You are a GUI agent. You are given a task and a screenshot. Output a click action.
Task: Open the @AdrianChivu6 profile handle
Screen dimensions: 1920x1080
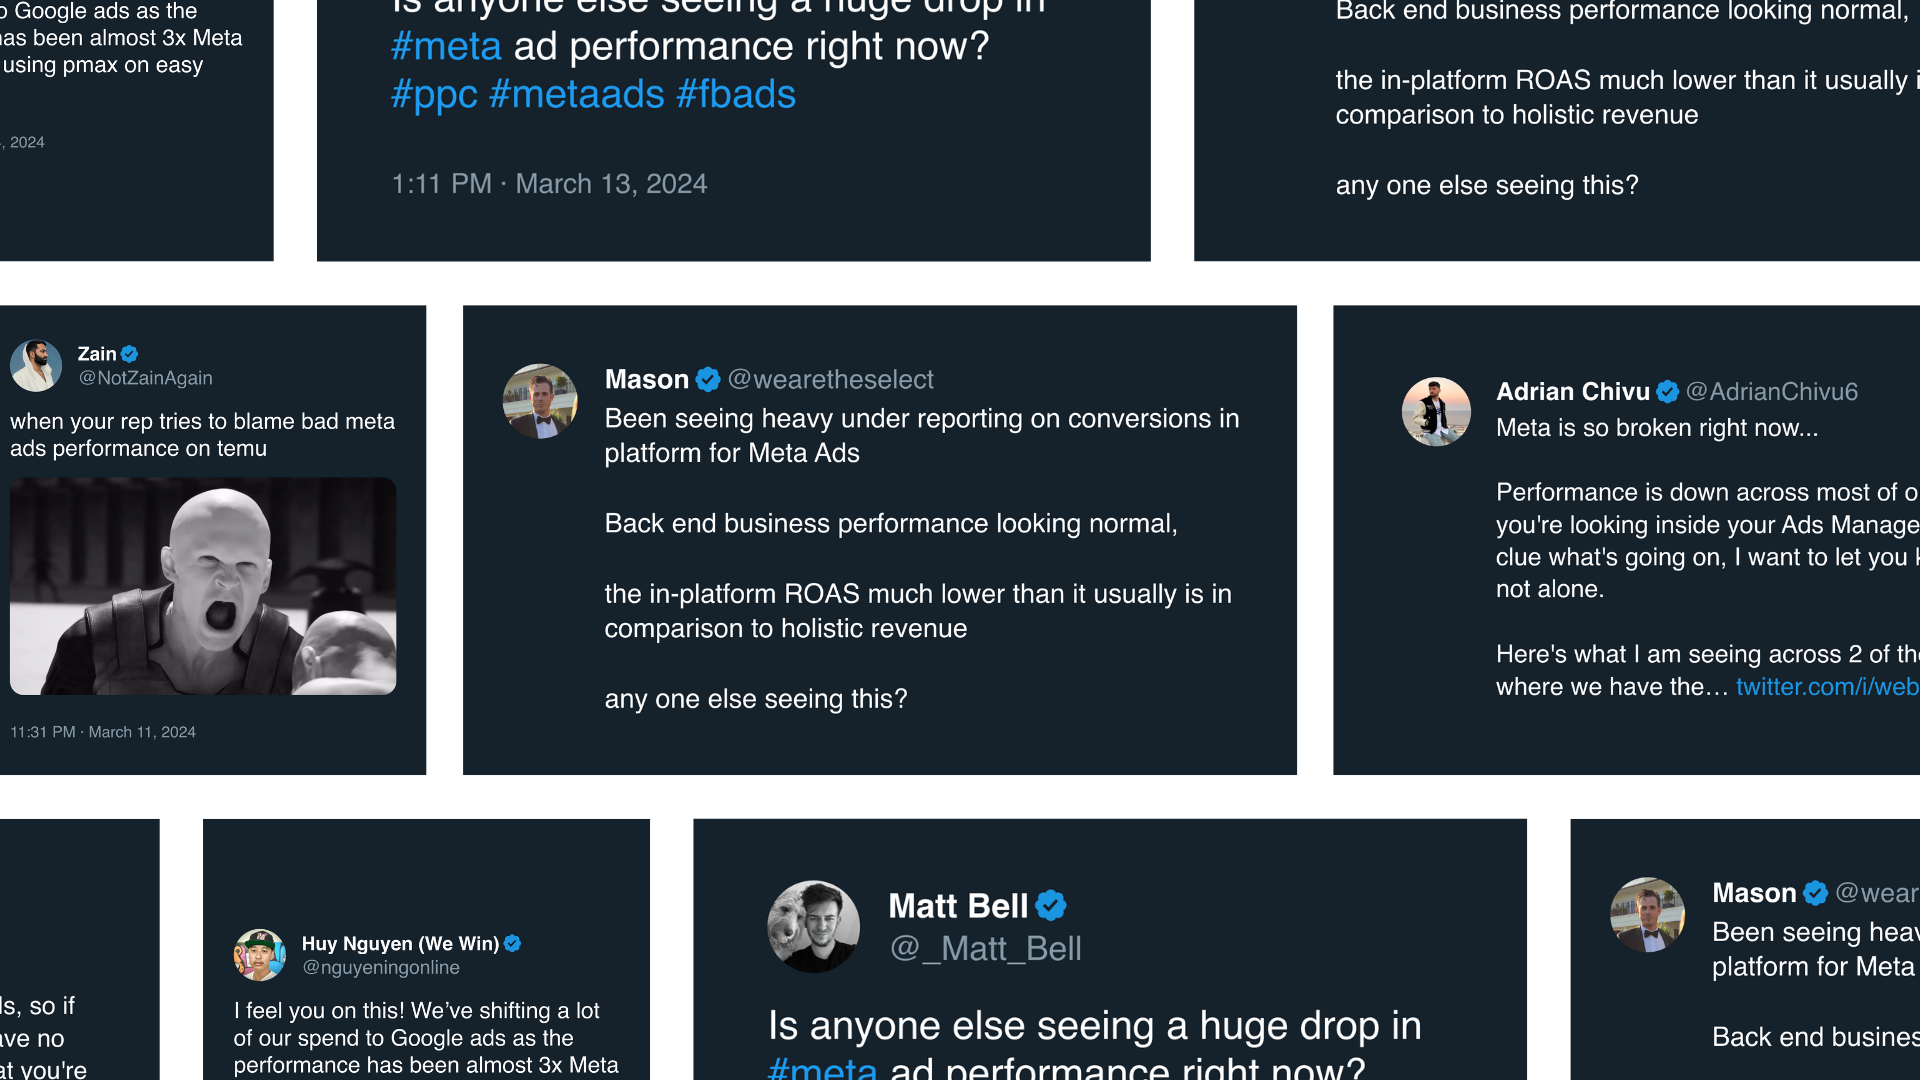[1771, 392]
